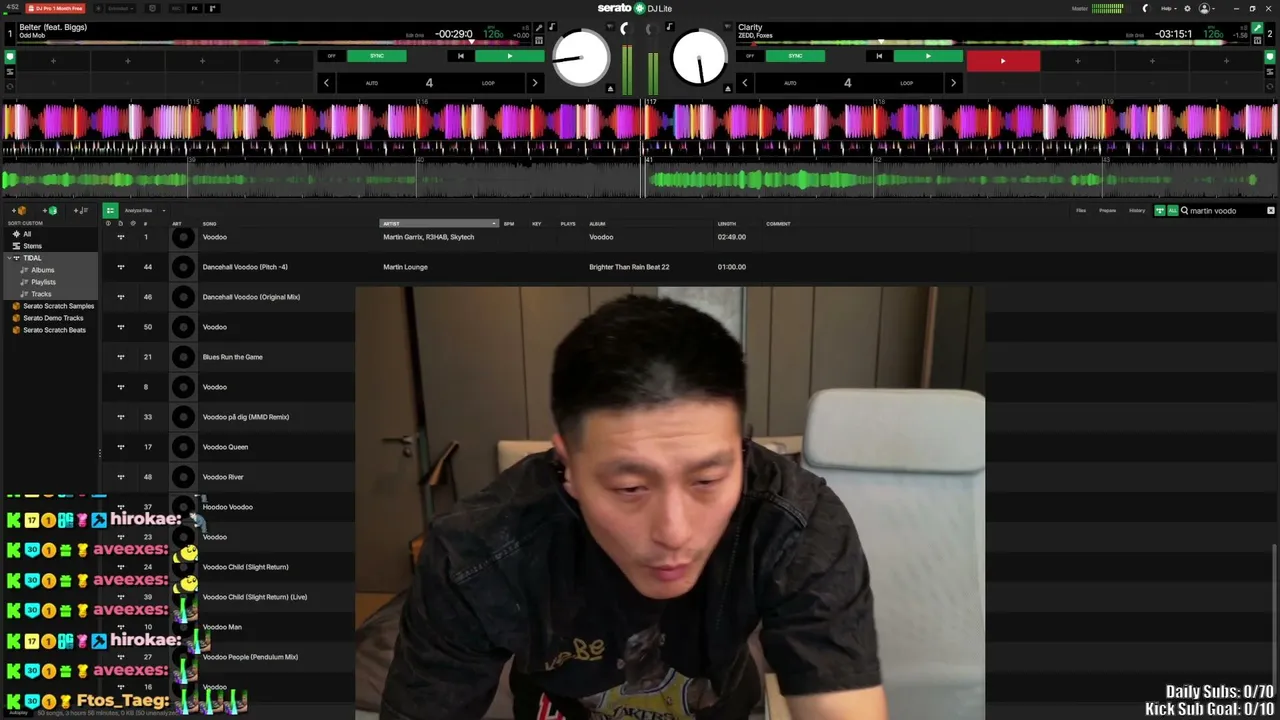Open the deck 1 key lock note icon
This screenshot has height=720, width=1280.
(552, 28)
